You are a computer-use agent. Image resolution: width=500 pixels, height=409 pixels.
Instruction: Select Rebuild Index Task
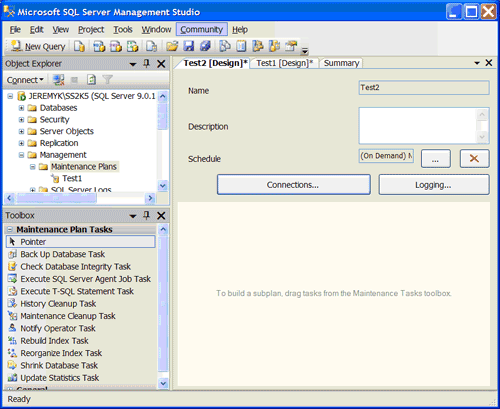point(81,340)
